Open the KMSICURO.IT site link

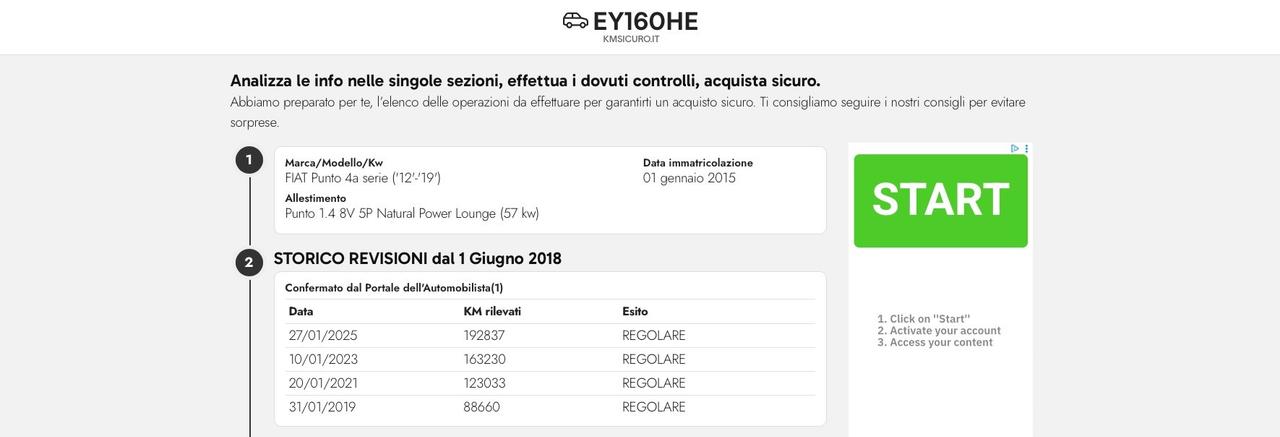point(631,39)
